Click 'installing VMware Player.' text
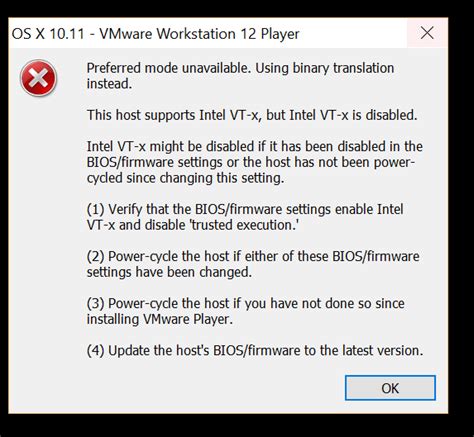The image size is (474, 437). pos(160,319)
